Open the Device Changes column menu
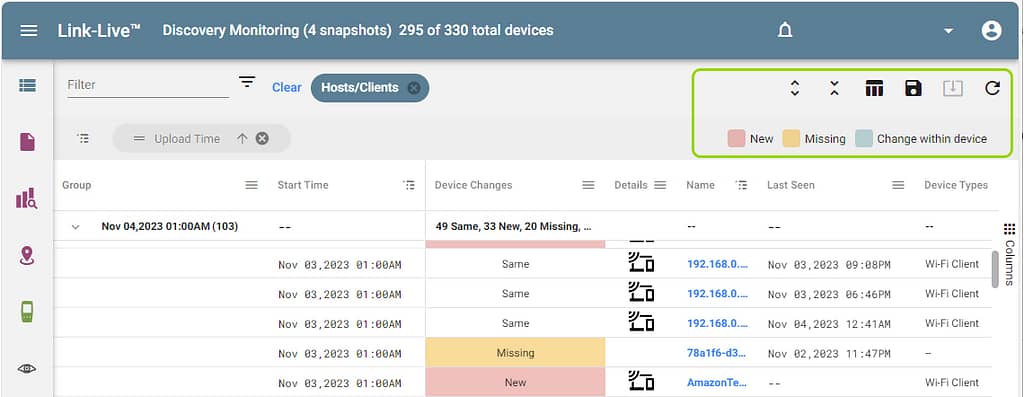 588,185
